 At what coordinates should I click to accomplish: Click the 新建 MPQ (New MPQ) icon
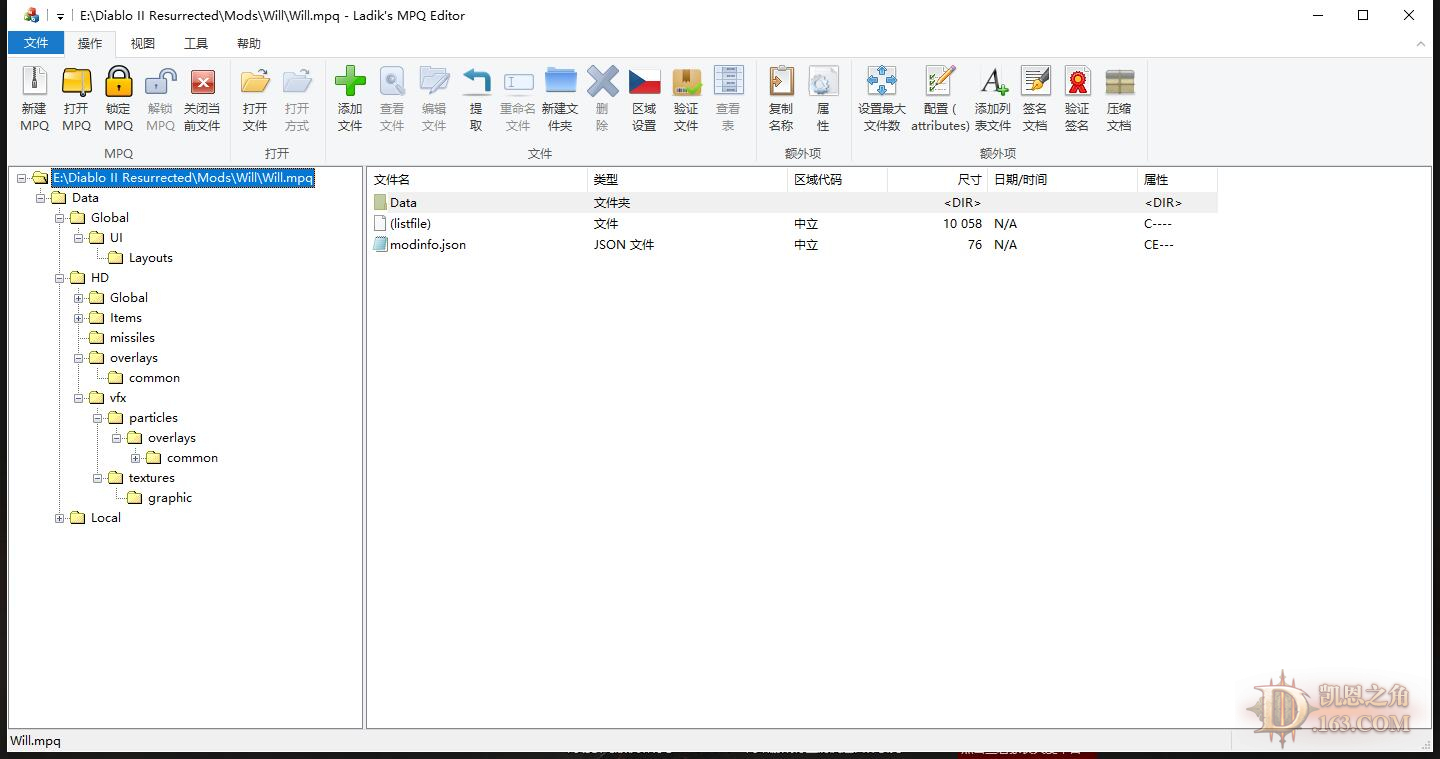pos(34,82)
